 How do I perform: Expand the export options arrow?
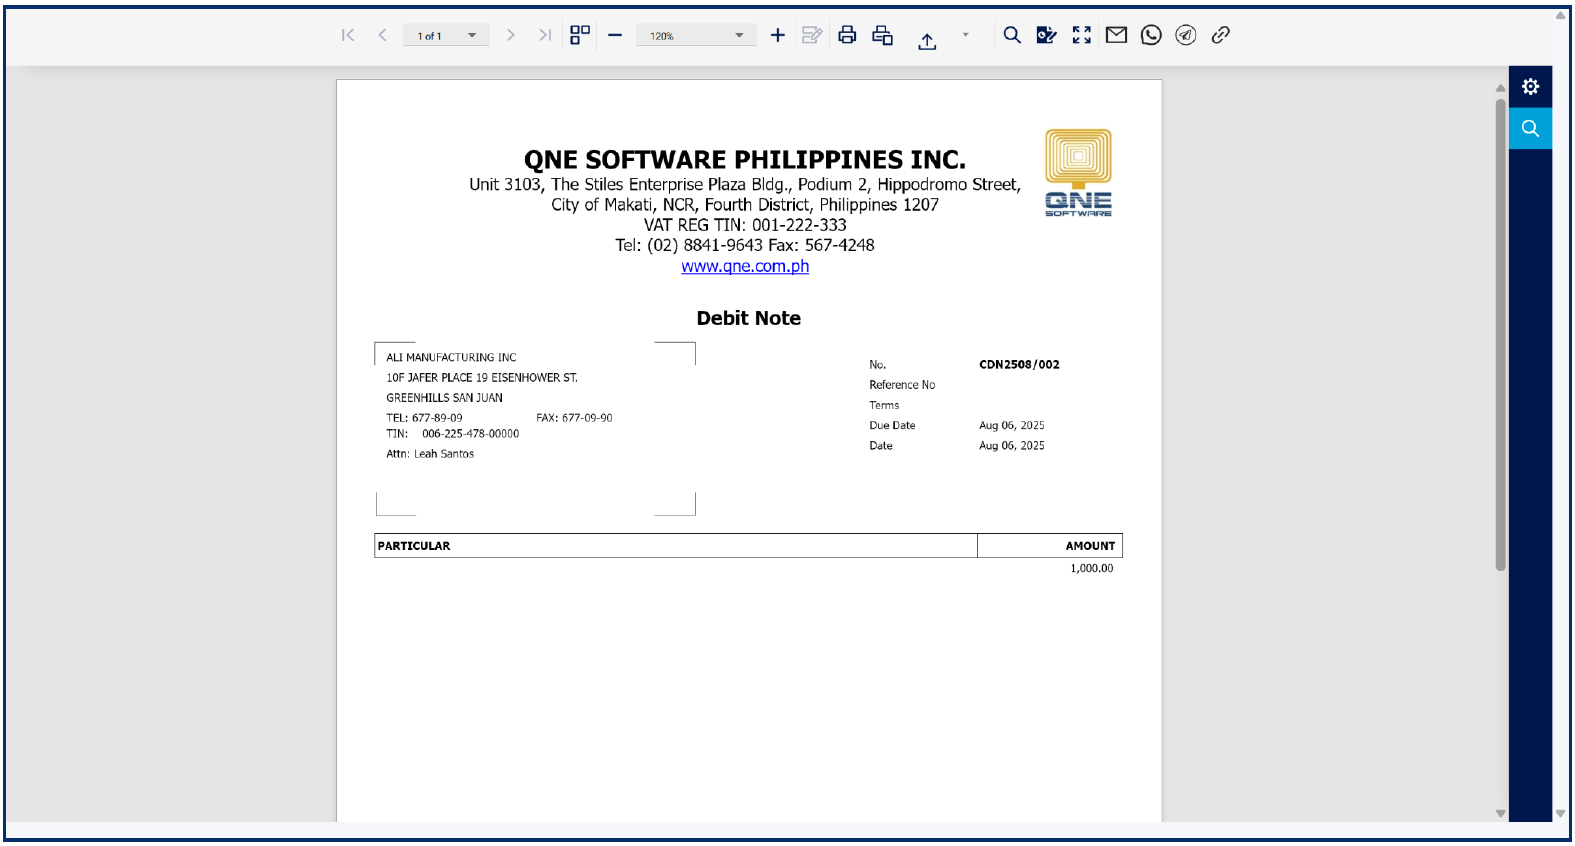click(965, 35)
